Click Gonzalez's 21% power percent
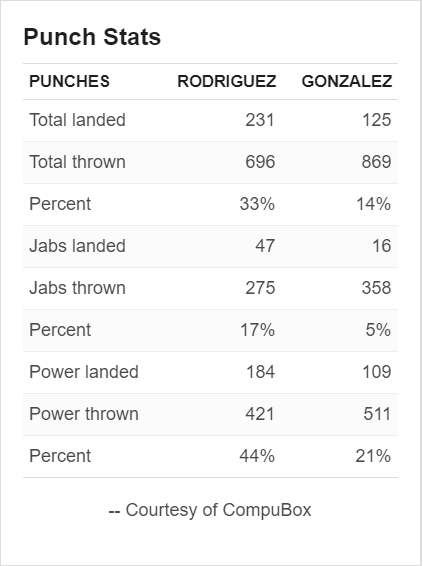Viewport: 423px width, 566px height. [x=373, y=456]
